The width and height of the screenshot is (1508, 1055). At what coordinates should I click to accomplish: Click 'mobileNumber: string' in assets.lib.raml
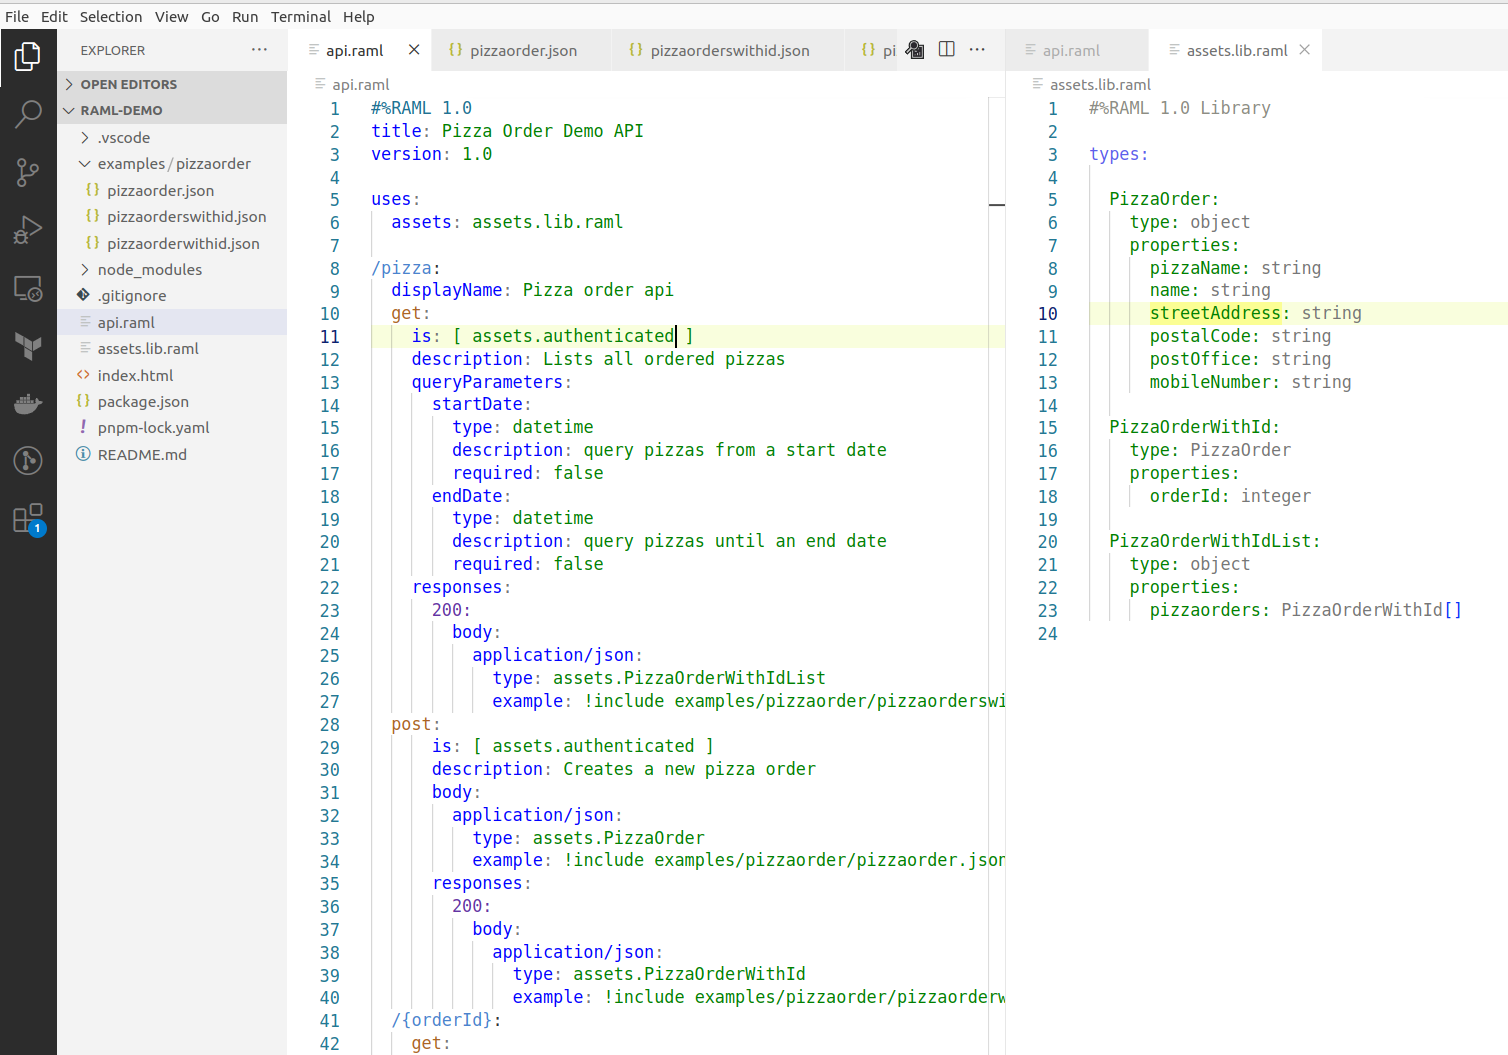1250,382
